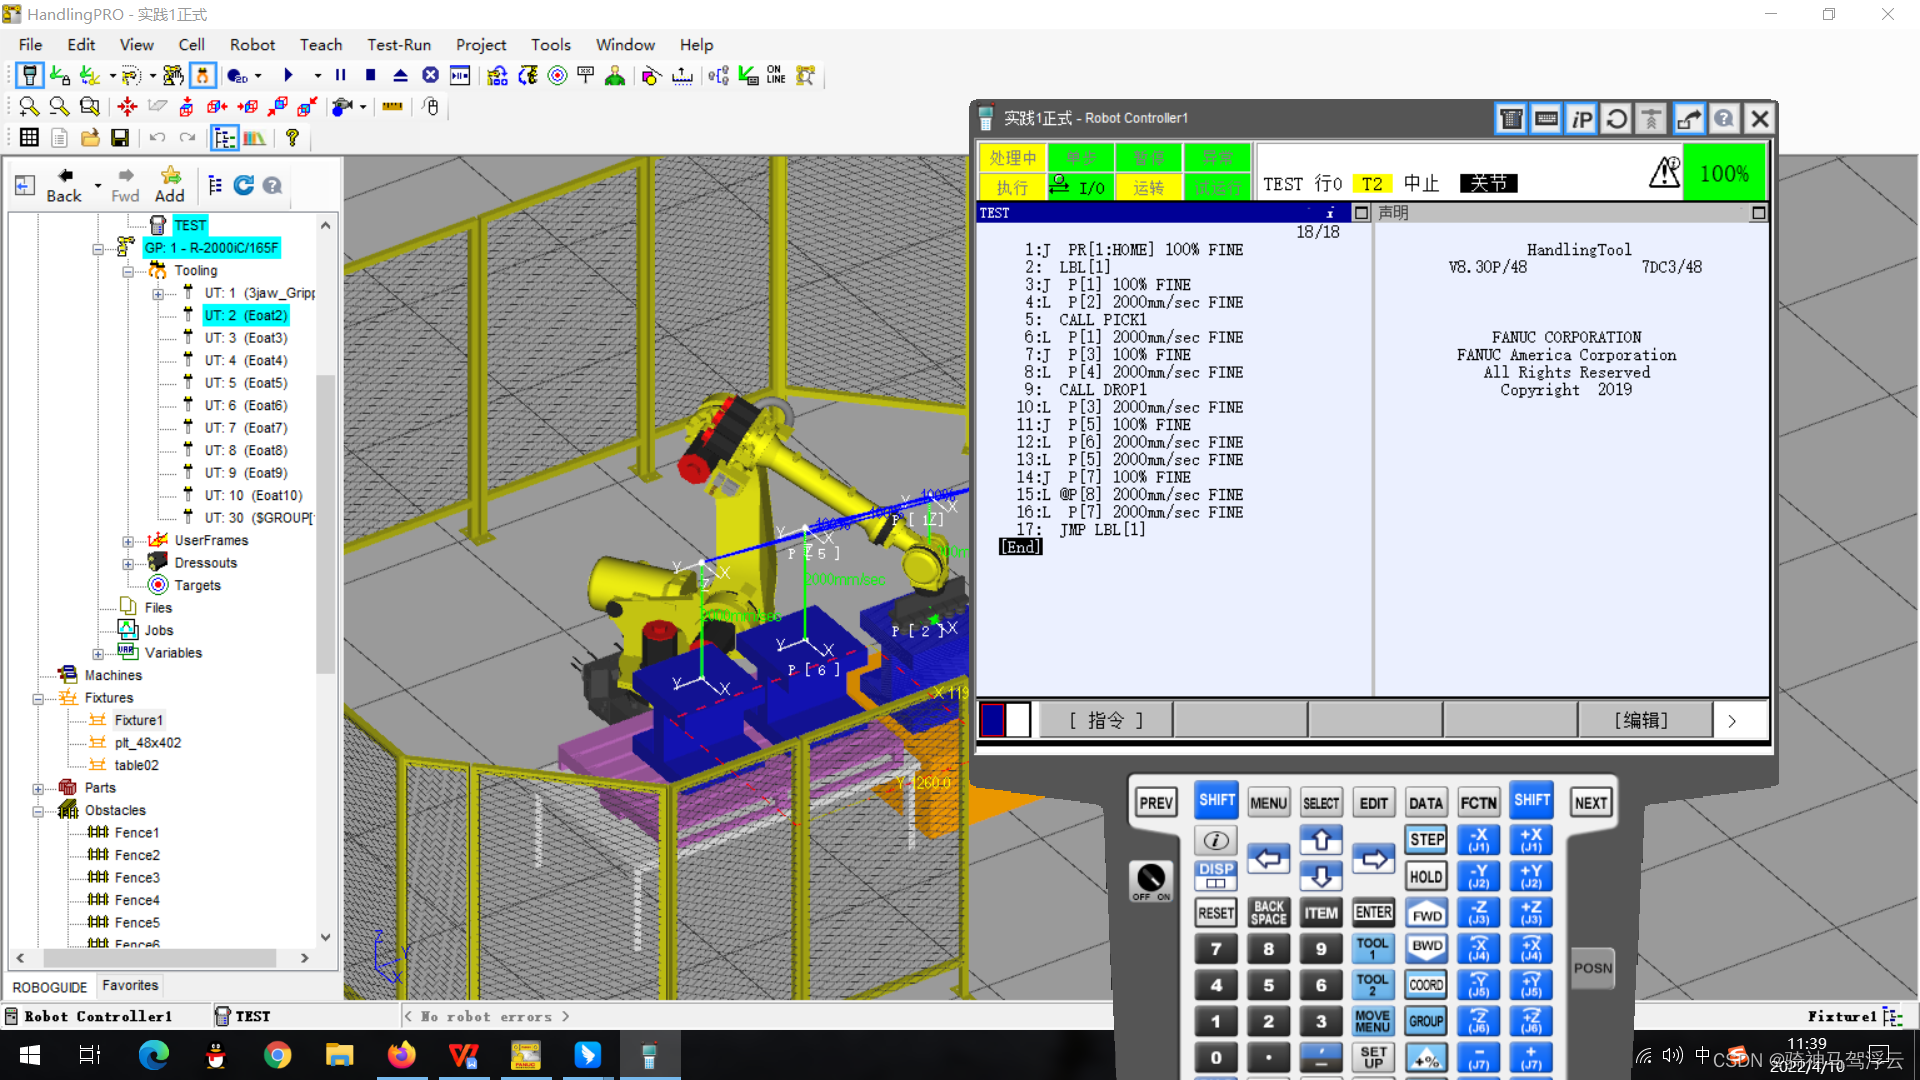Expand the Parts tree node
The image size is (1920, 1080).
coord(38,789)
